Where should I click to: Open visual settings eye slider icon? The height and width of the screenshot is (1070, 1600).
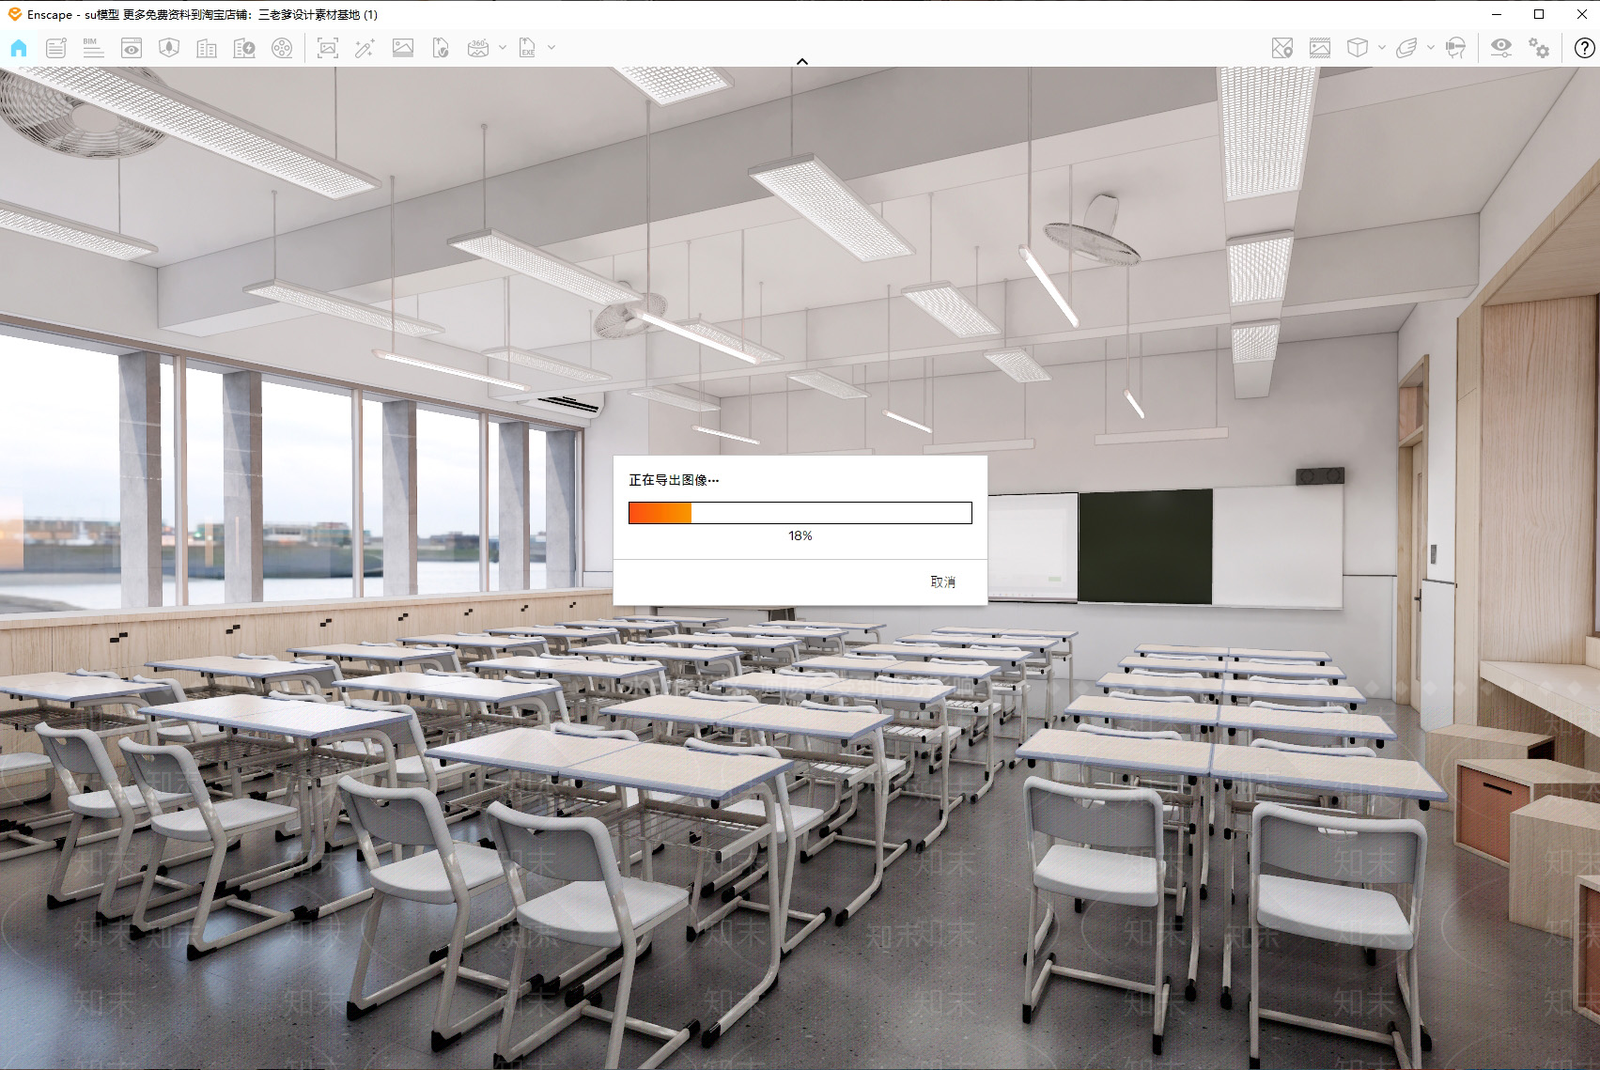pyautogui.click(x=1501, y=48)
